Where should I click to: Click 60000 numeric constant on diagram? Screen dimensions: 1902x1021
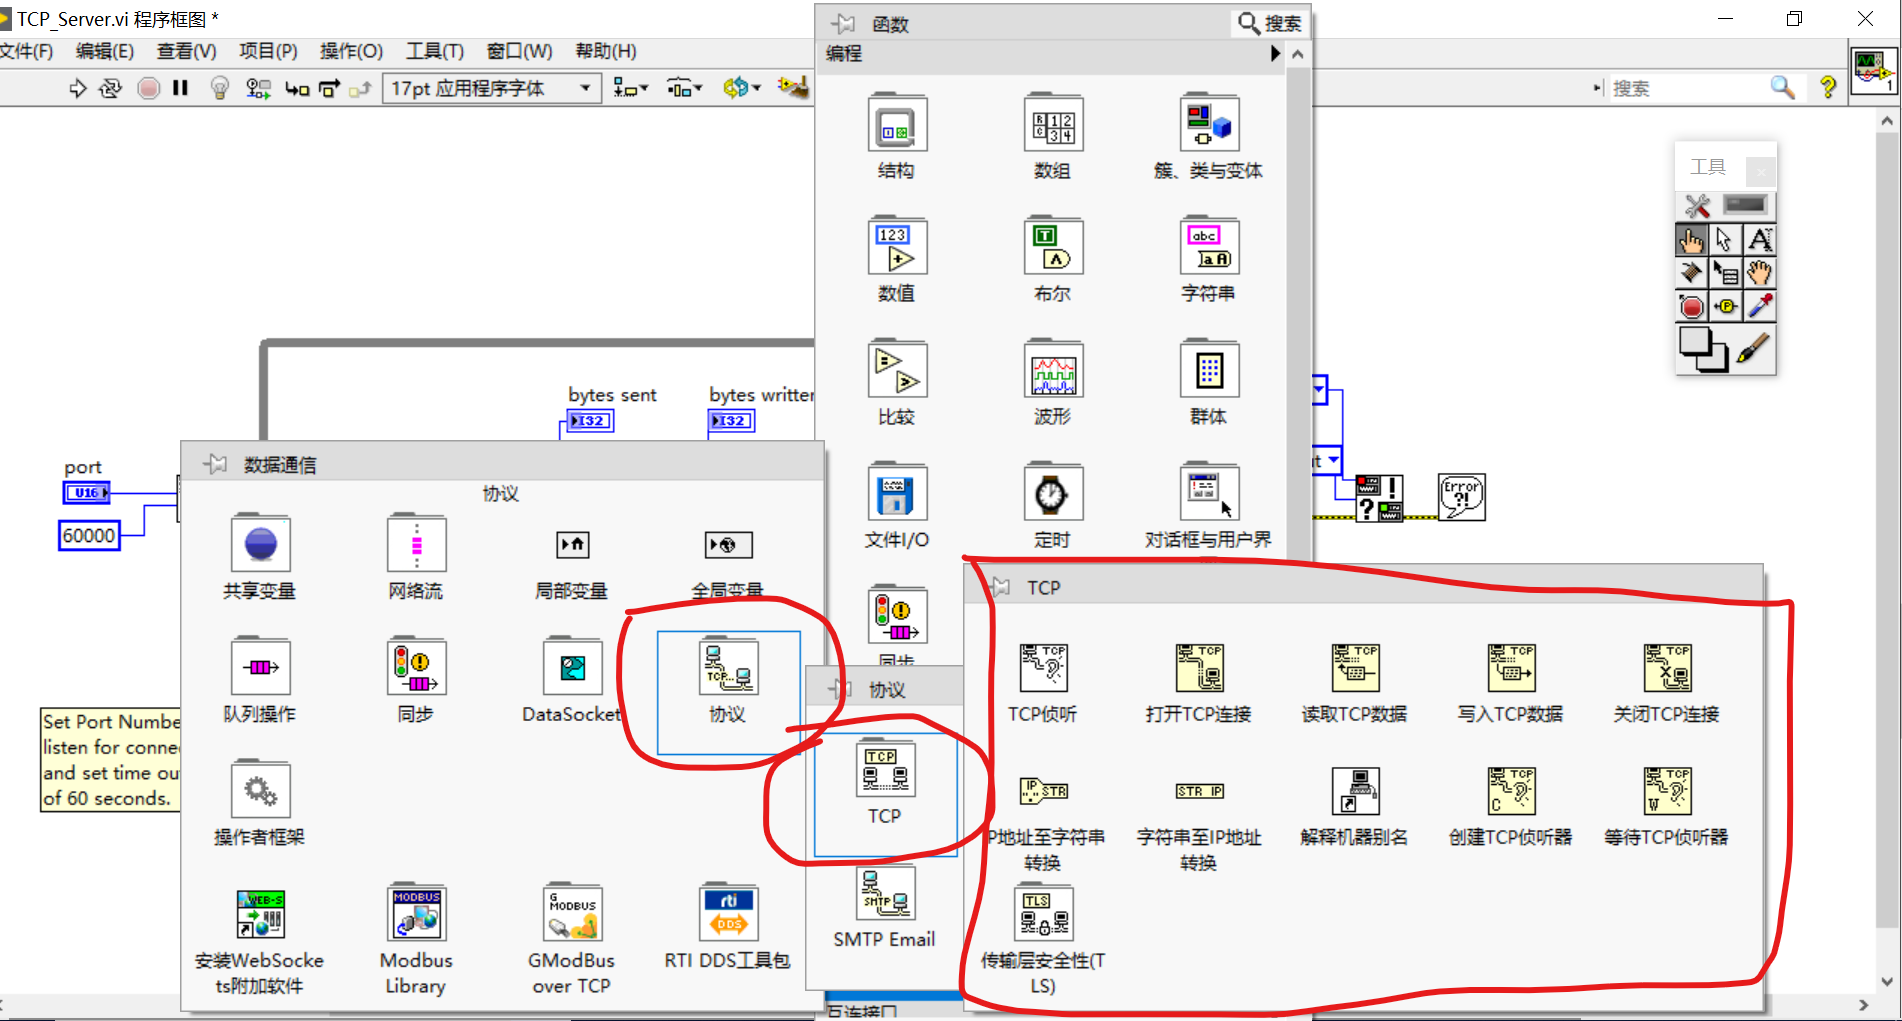coord(89,535)
